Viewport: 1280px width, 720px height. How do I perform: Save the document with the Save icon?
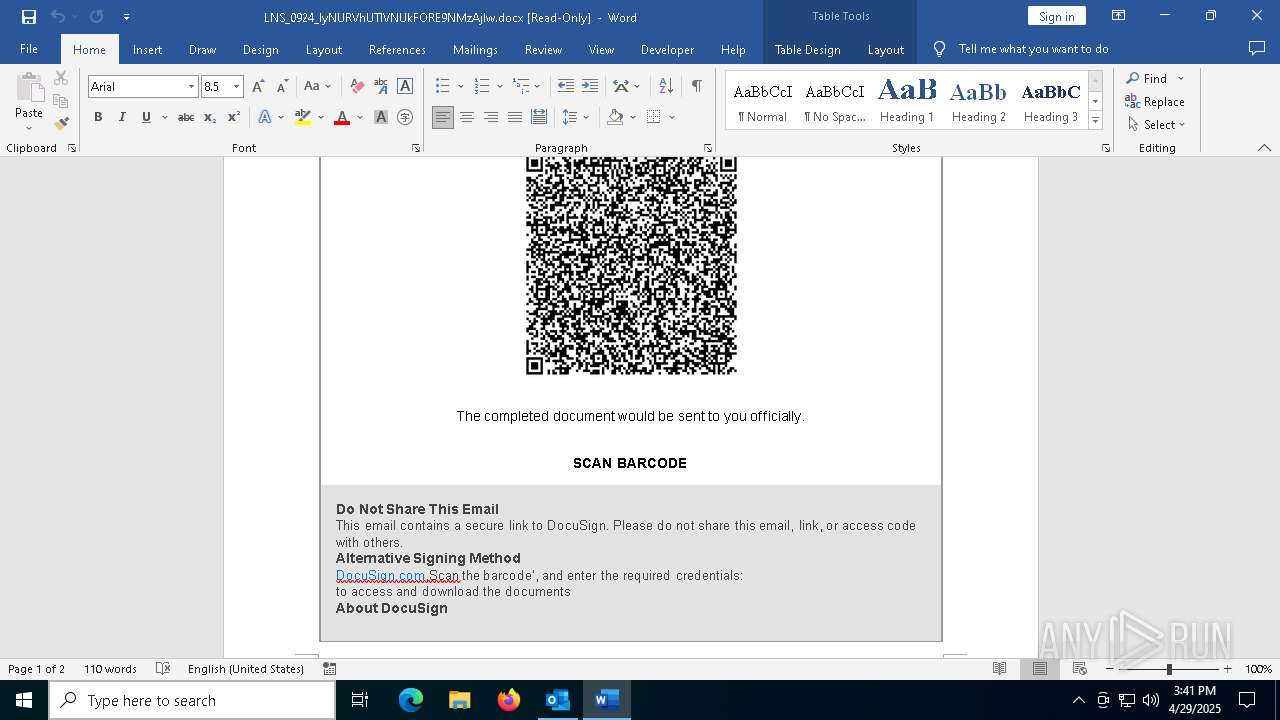pos(29,17)
